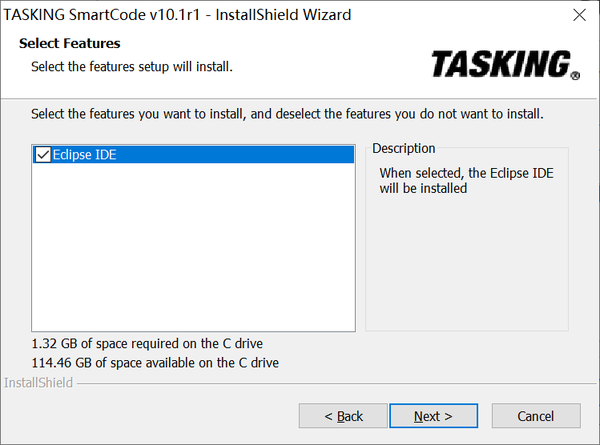Screen dimensions: 600x445
Task: Select the Eclipse IDE feature label
Action: click(x=84, y=155)
